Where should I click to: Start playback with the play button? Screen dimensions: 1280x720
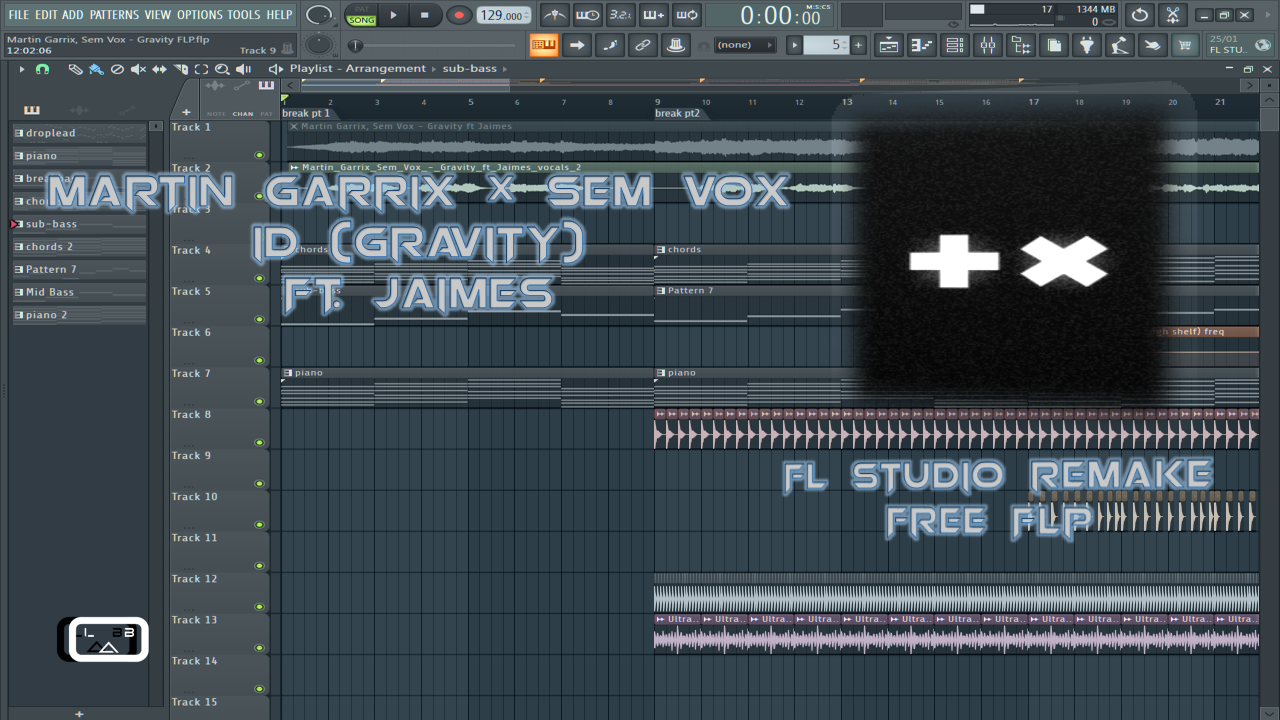point(393,15)
